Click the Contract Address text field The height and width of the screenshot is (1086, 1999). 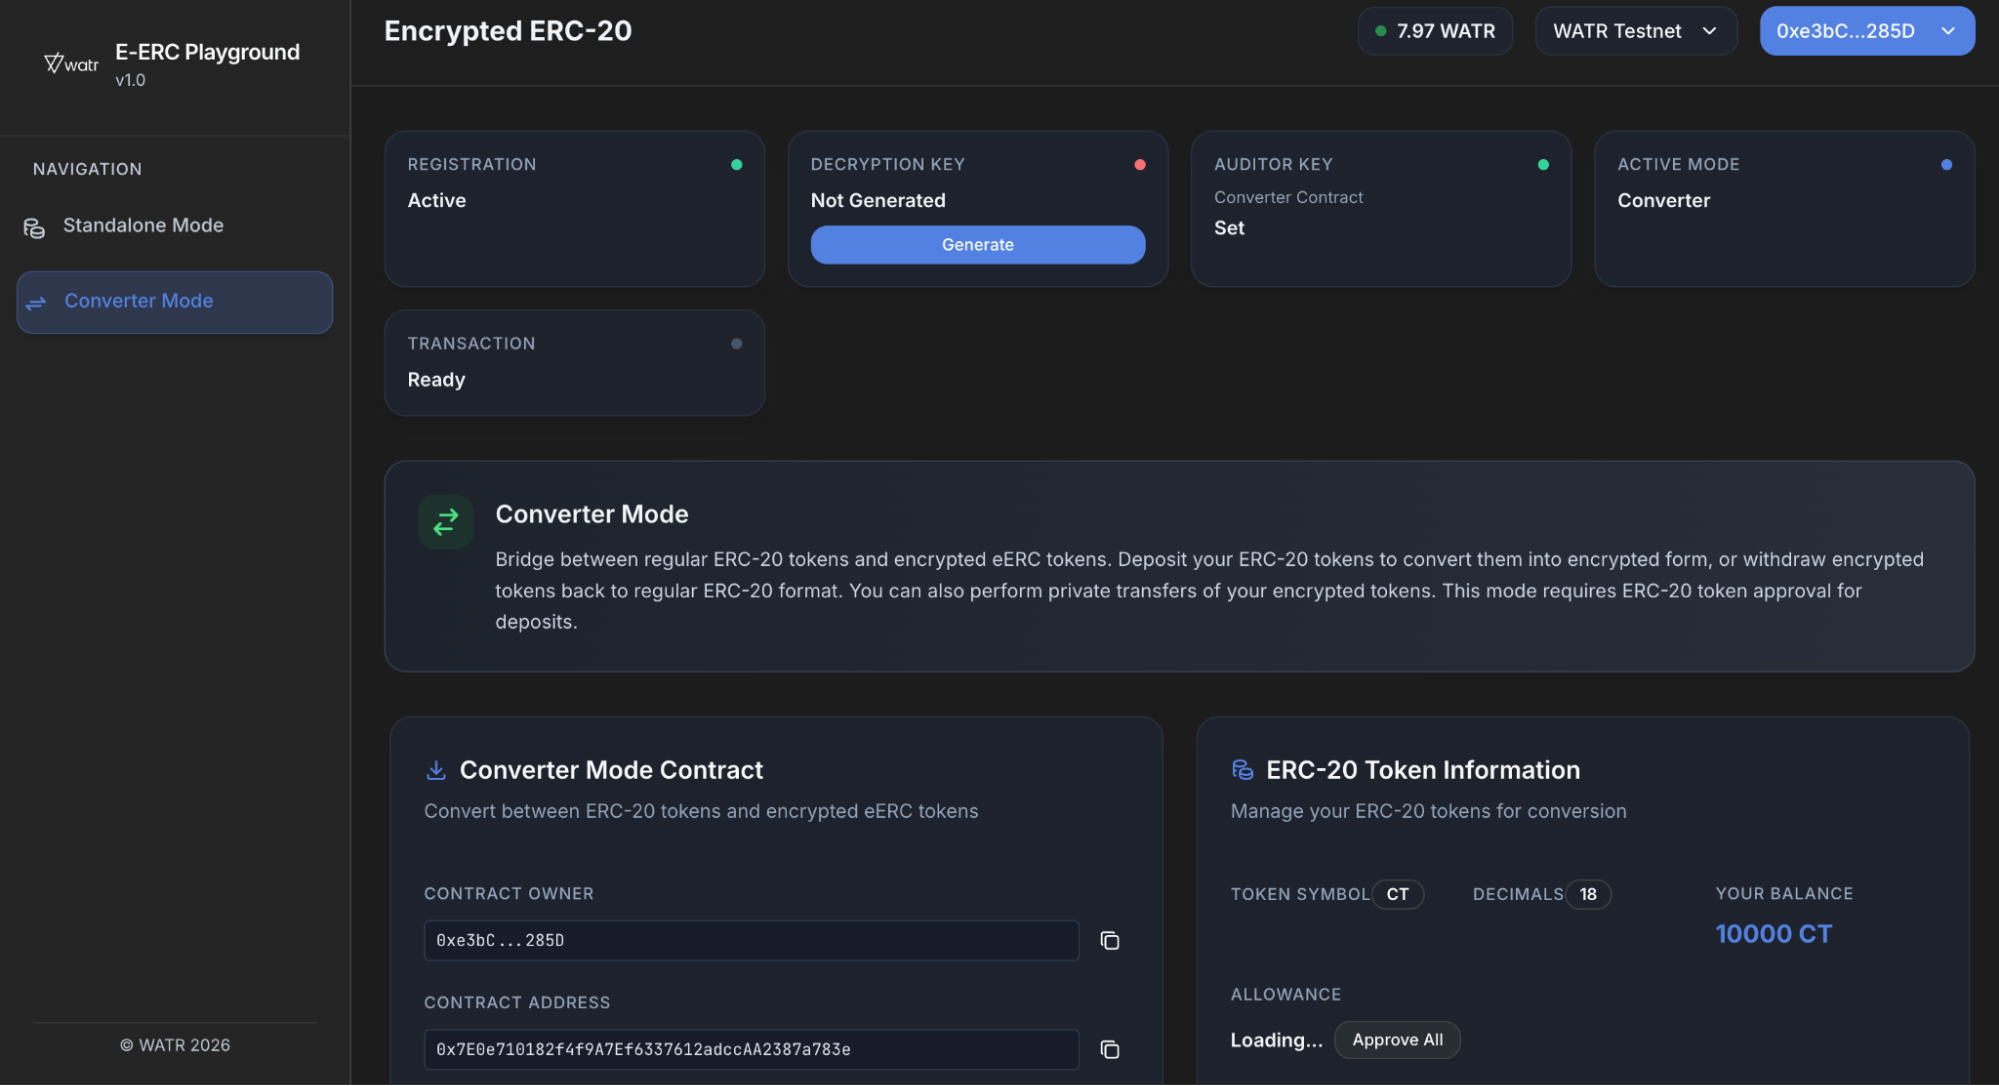[x=750, y=1050]
